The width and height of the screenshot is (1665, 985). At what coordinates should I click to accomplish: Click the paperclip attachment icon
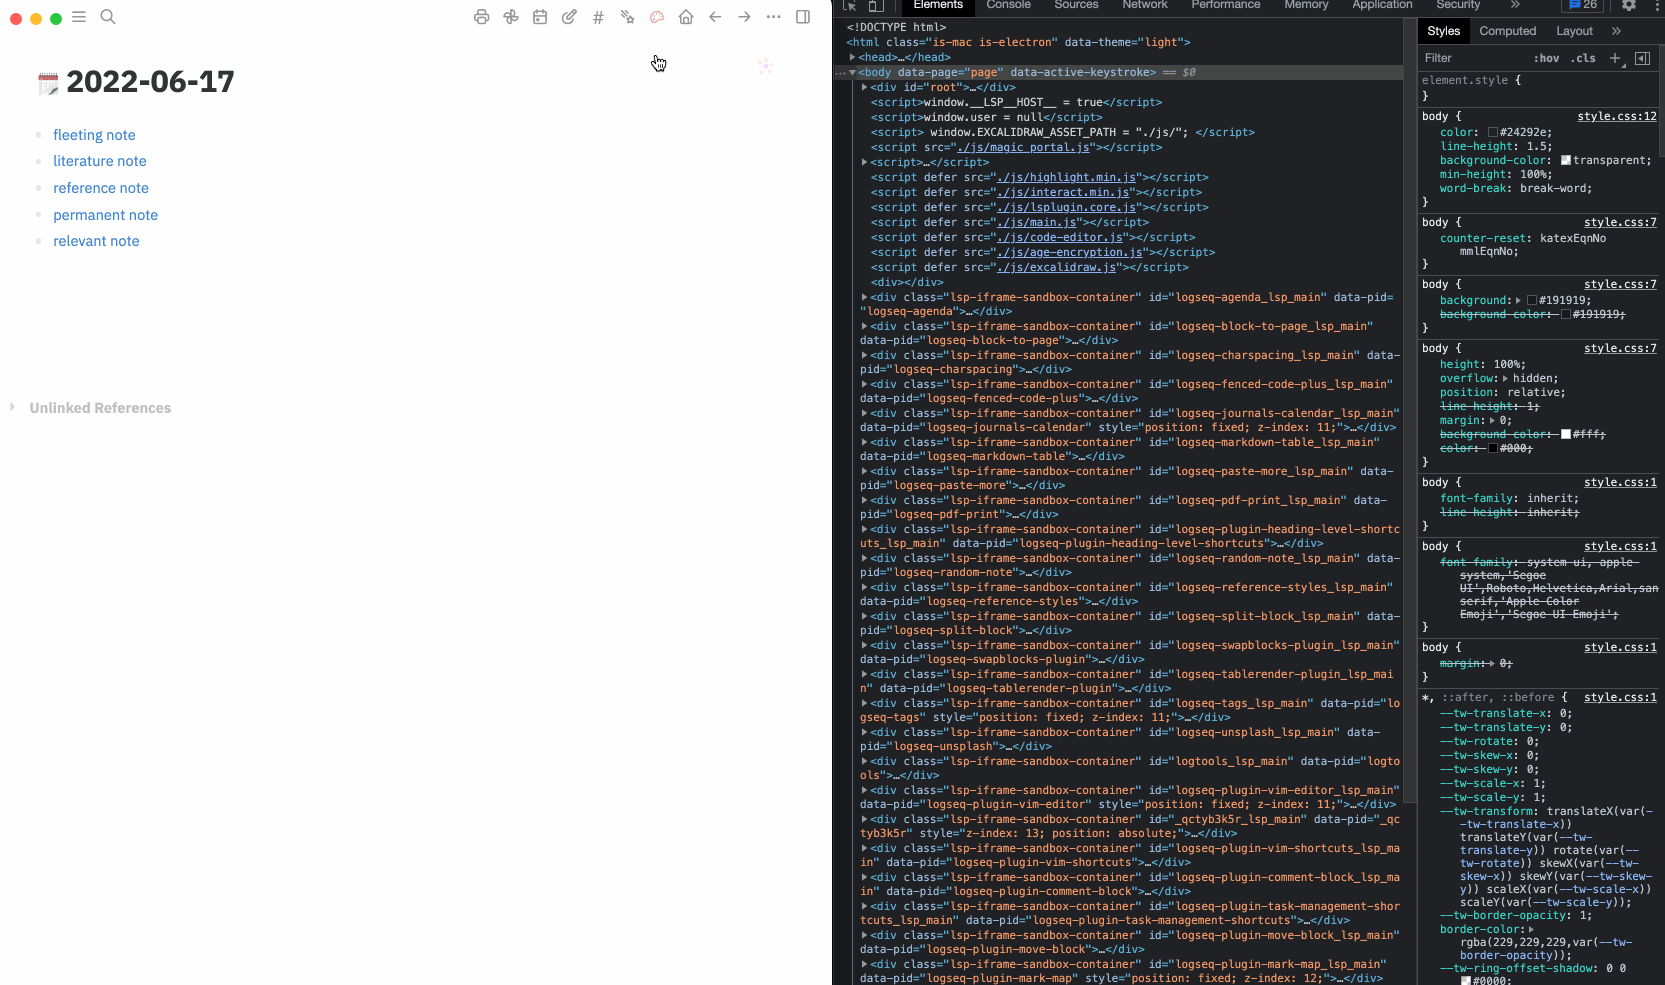point(569,17)
